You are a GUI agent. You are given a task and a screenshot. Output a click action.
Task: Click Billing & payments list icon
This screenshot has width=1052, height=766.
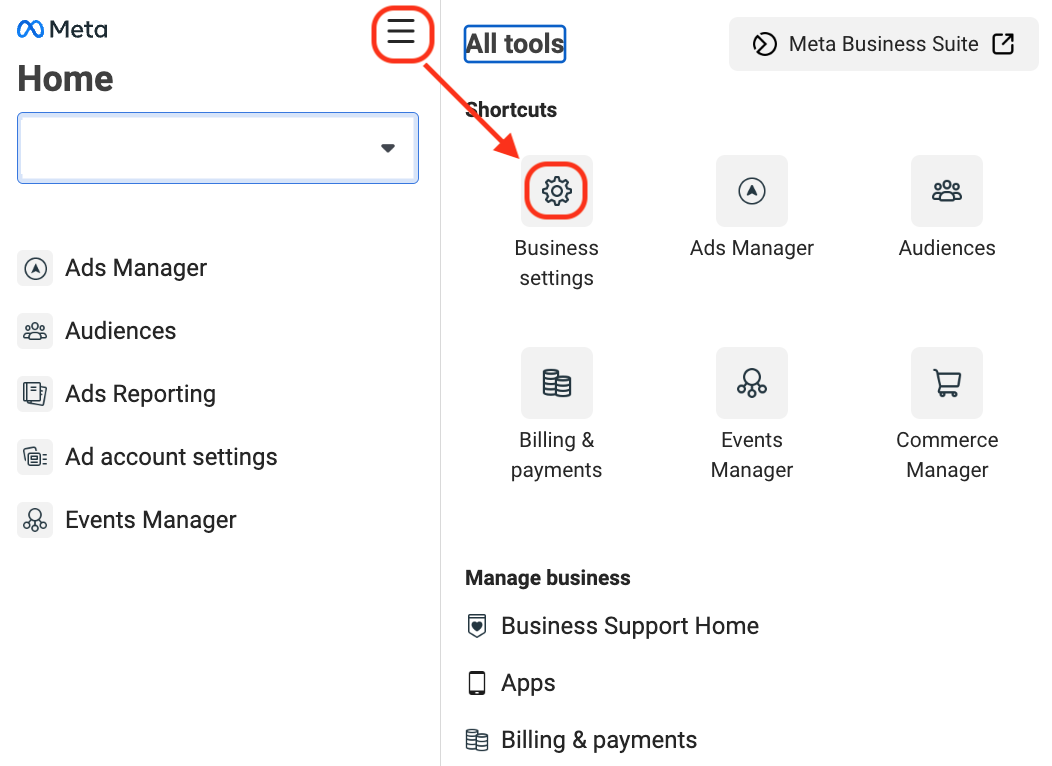tap(476, 740)
